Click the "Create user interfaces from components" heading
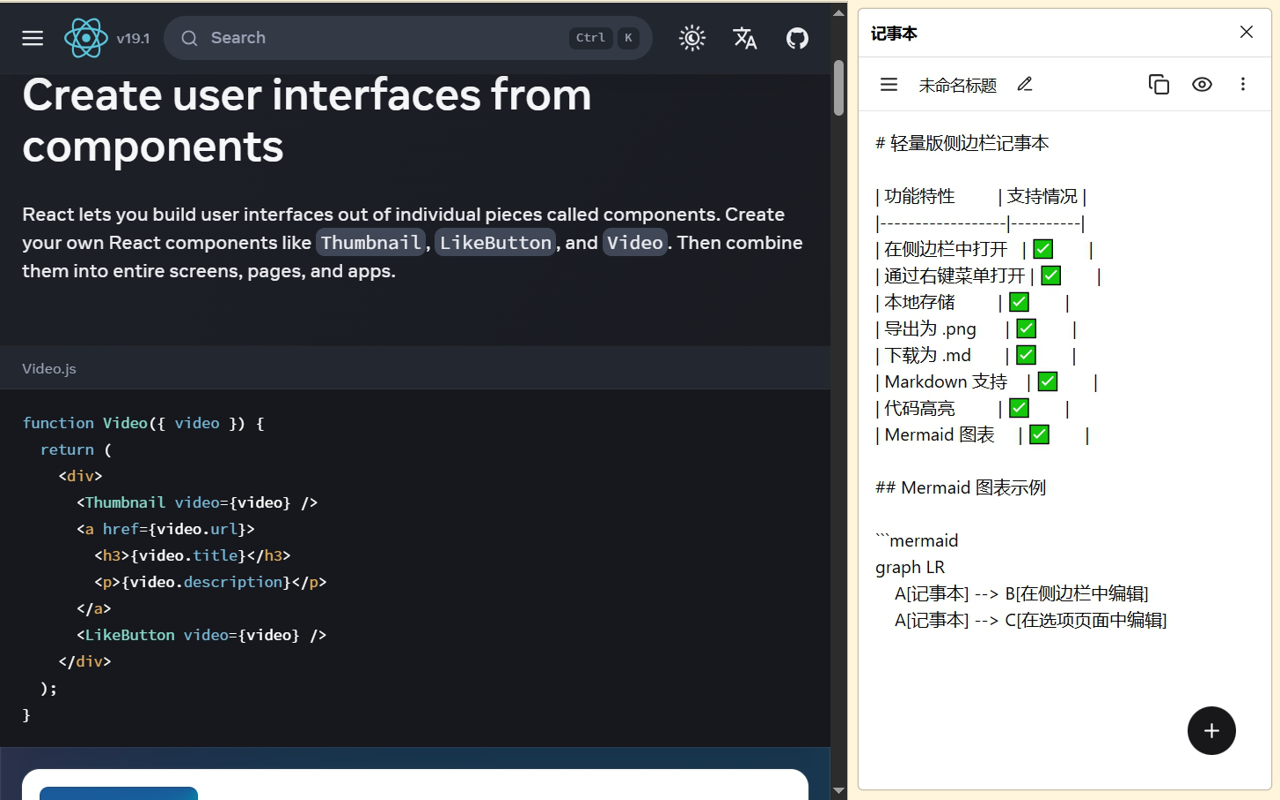Image resolution: width=1280 pixels, height=800 pixels. click(307, 121)
